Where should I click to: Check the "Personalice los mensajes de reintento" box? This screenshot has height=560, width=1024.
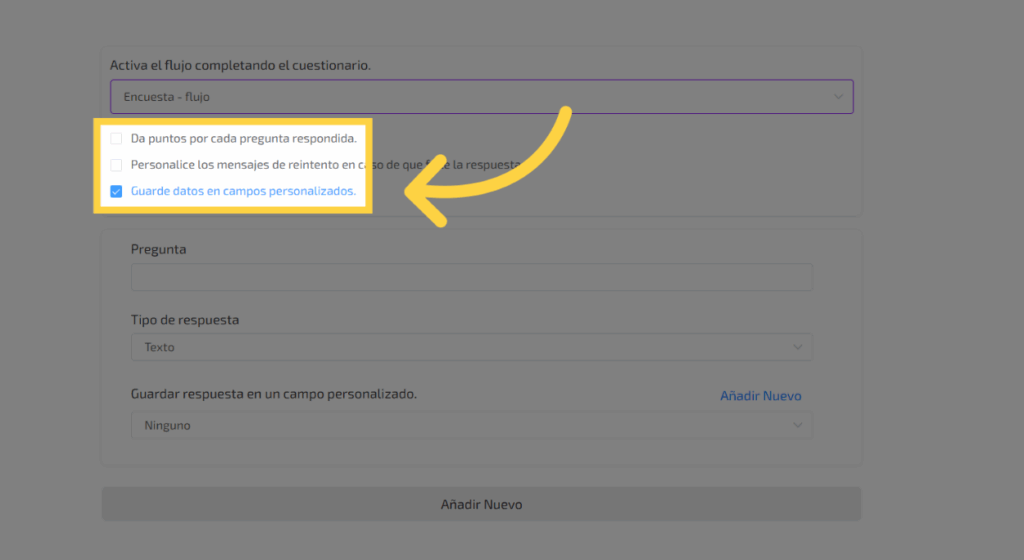point(117,164)
